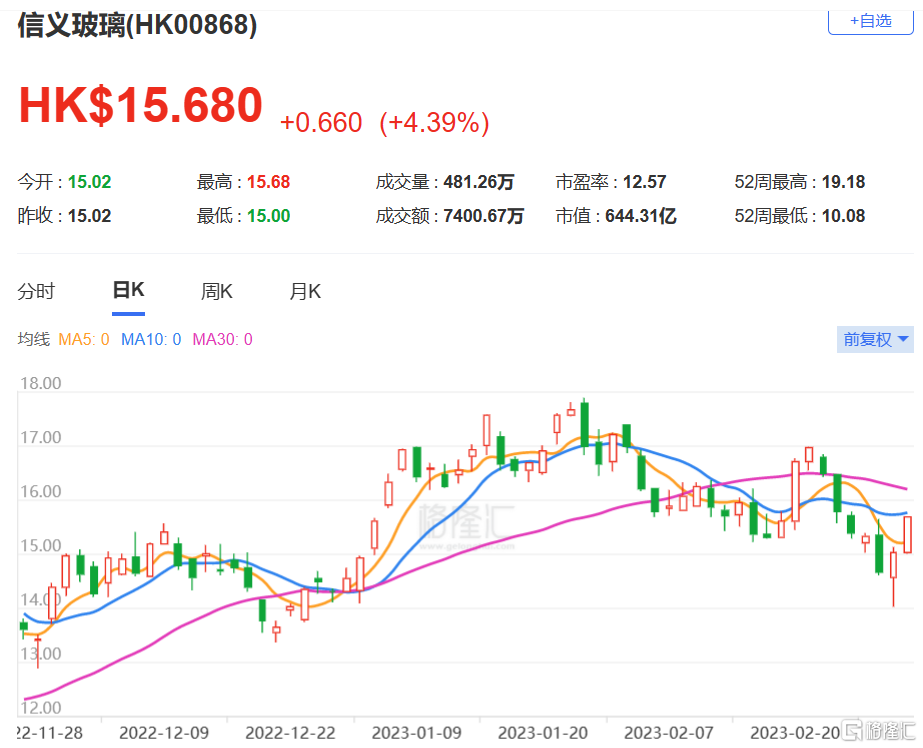Click the current price HK$15.680
The image size is (923, 748).
point(141,105)
